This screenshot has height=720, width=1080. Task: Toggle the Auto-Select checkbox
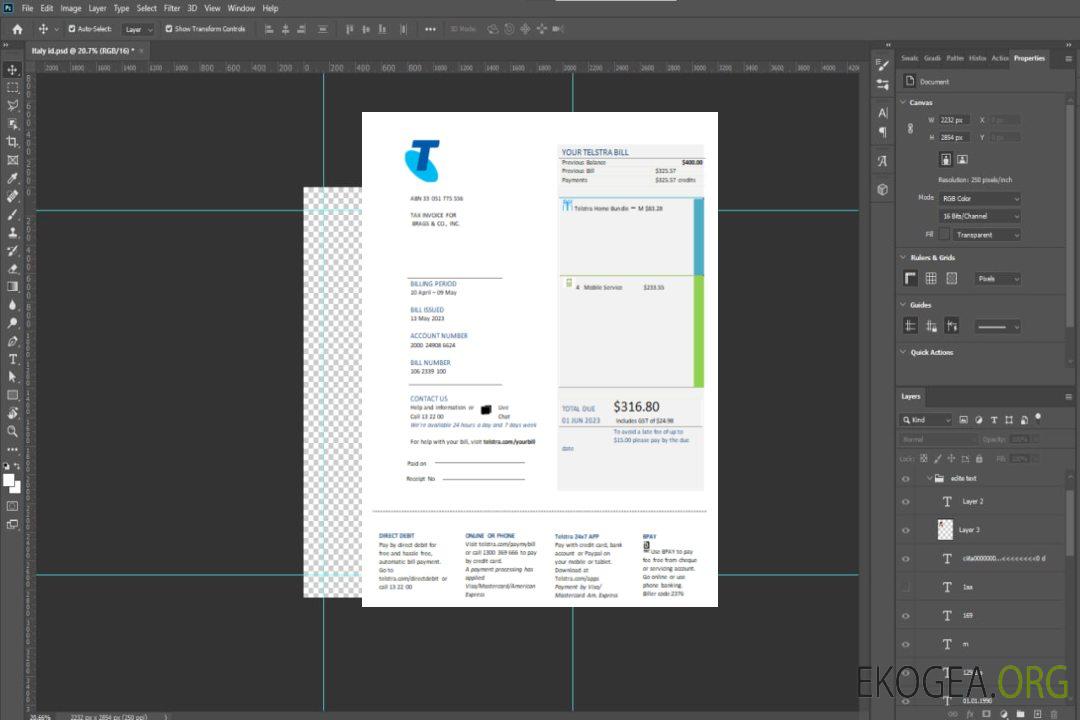72,29
